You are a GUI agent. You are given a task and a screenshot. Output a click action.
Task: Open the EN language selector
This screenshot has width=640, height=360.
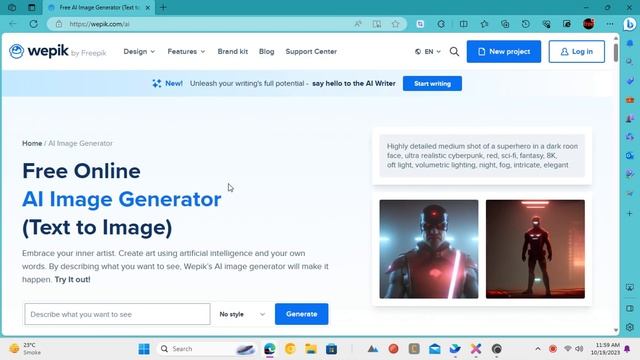coord(428,51)
